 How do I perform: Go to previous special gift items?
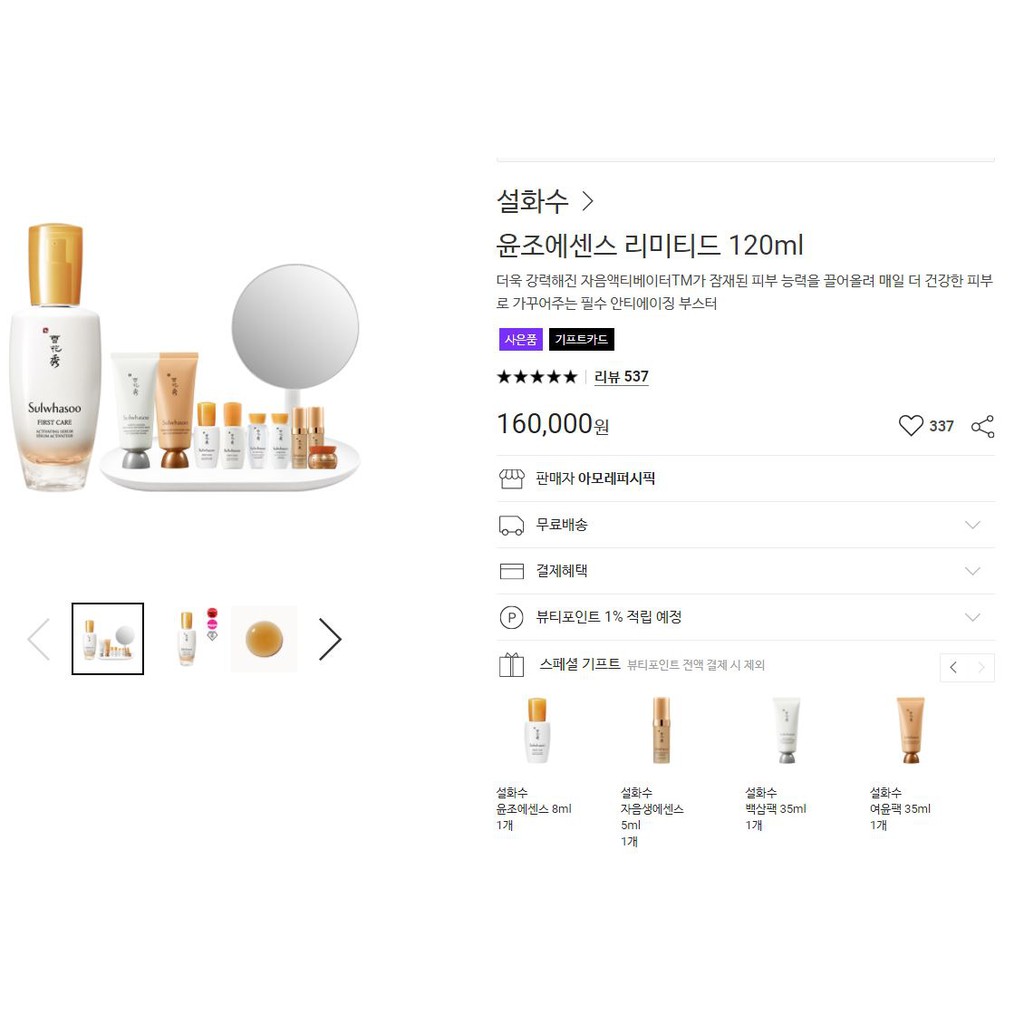coord(953,667)
